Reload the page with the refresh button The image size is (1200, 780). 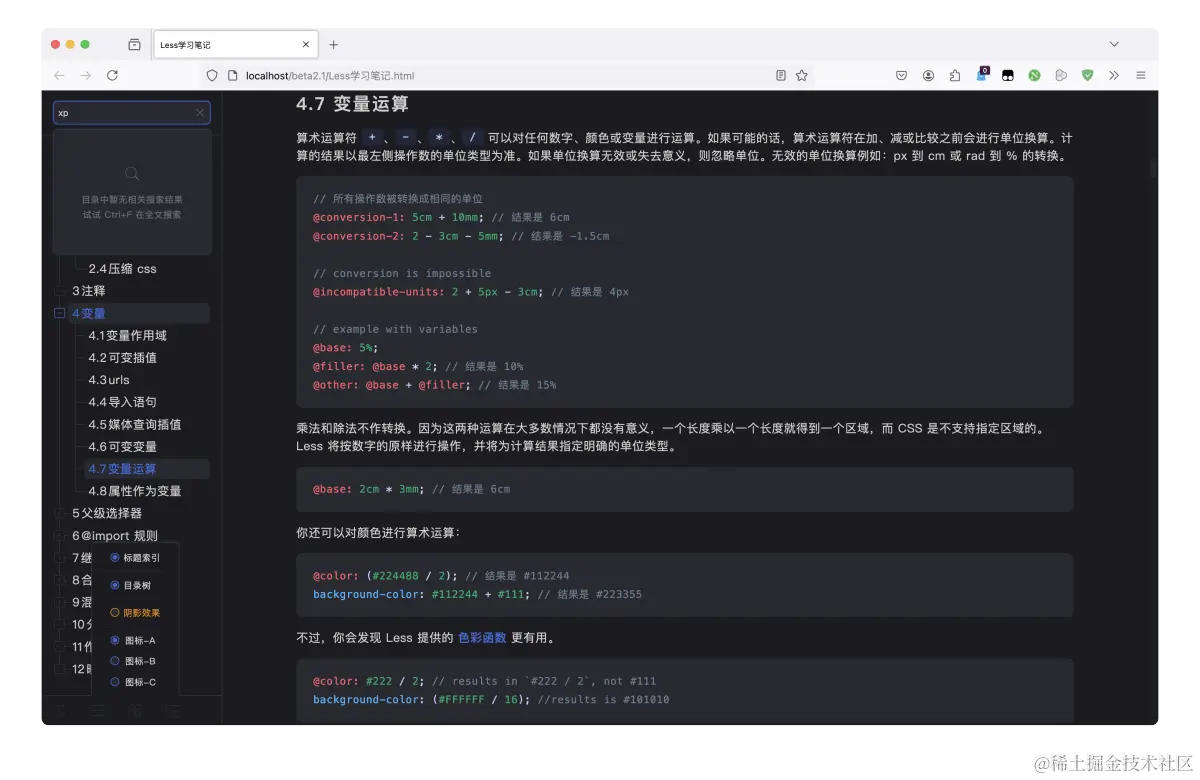[112, 75]
